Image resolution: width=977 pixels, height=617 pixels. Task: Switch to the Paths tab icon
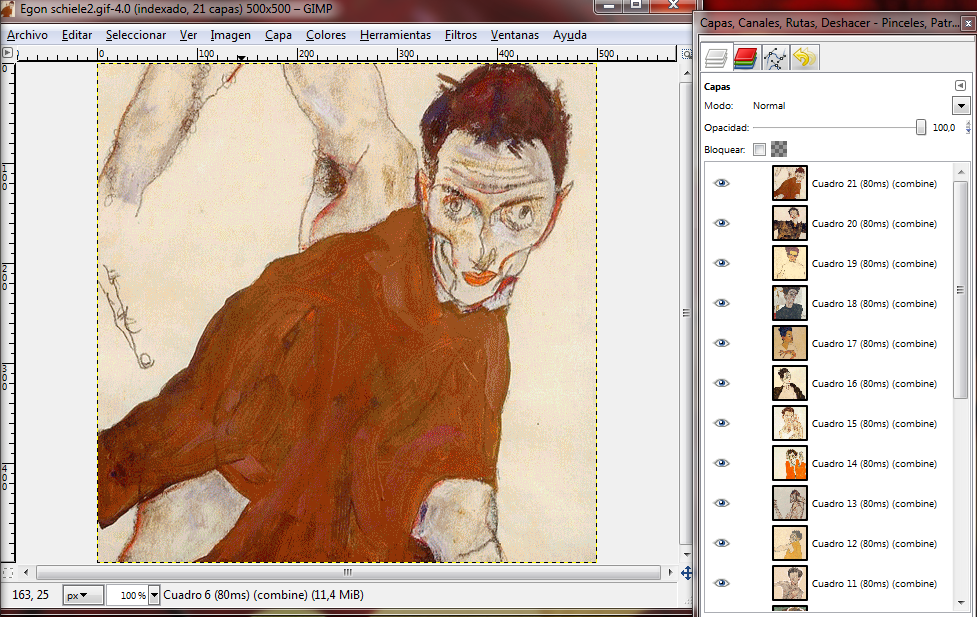774,59
